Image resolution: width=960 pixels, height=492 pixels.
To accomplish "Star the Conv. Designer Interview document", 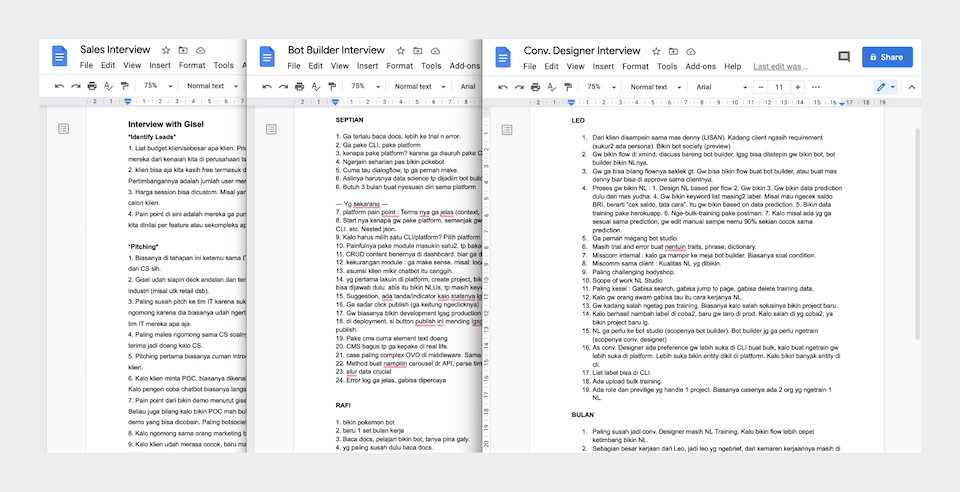I will [656, 51].
